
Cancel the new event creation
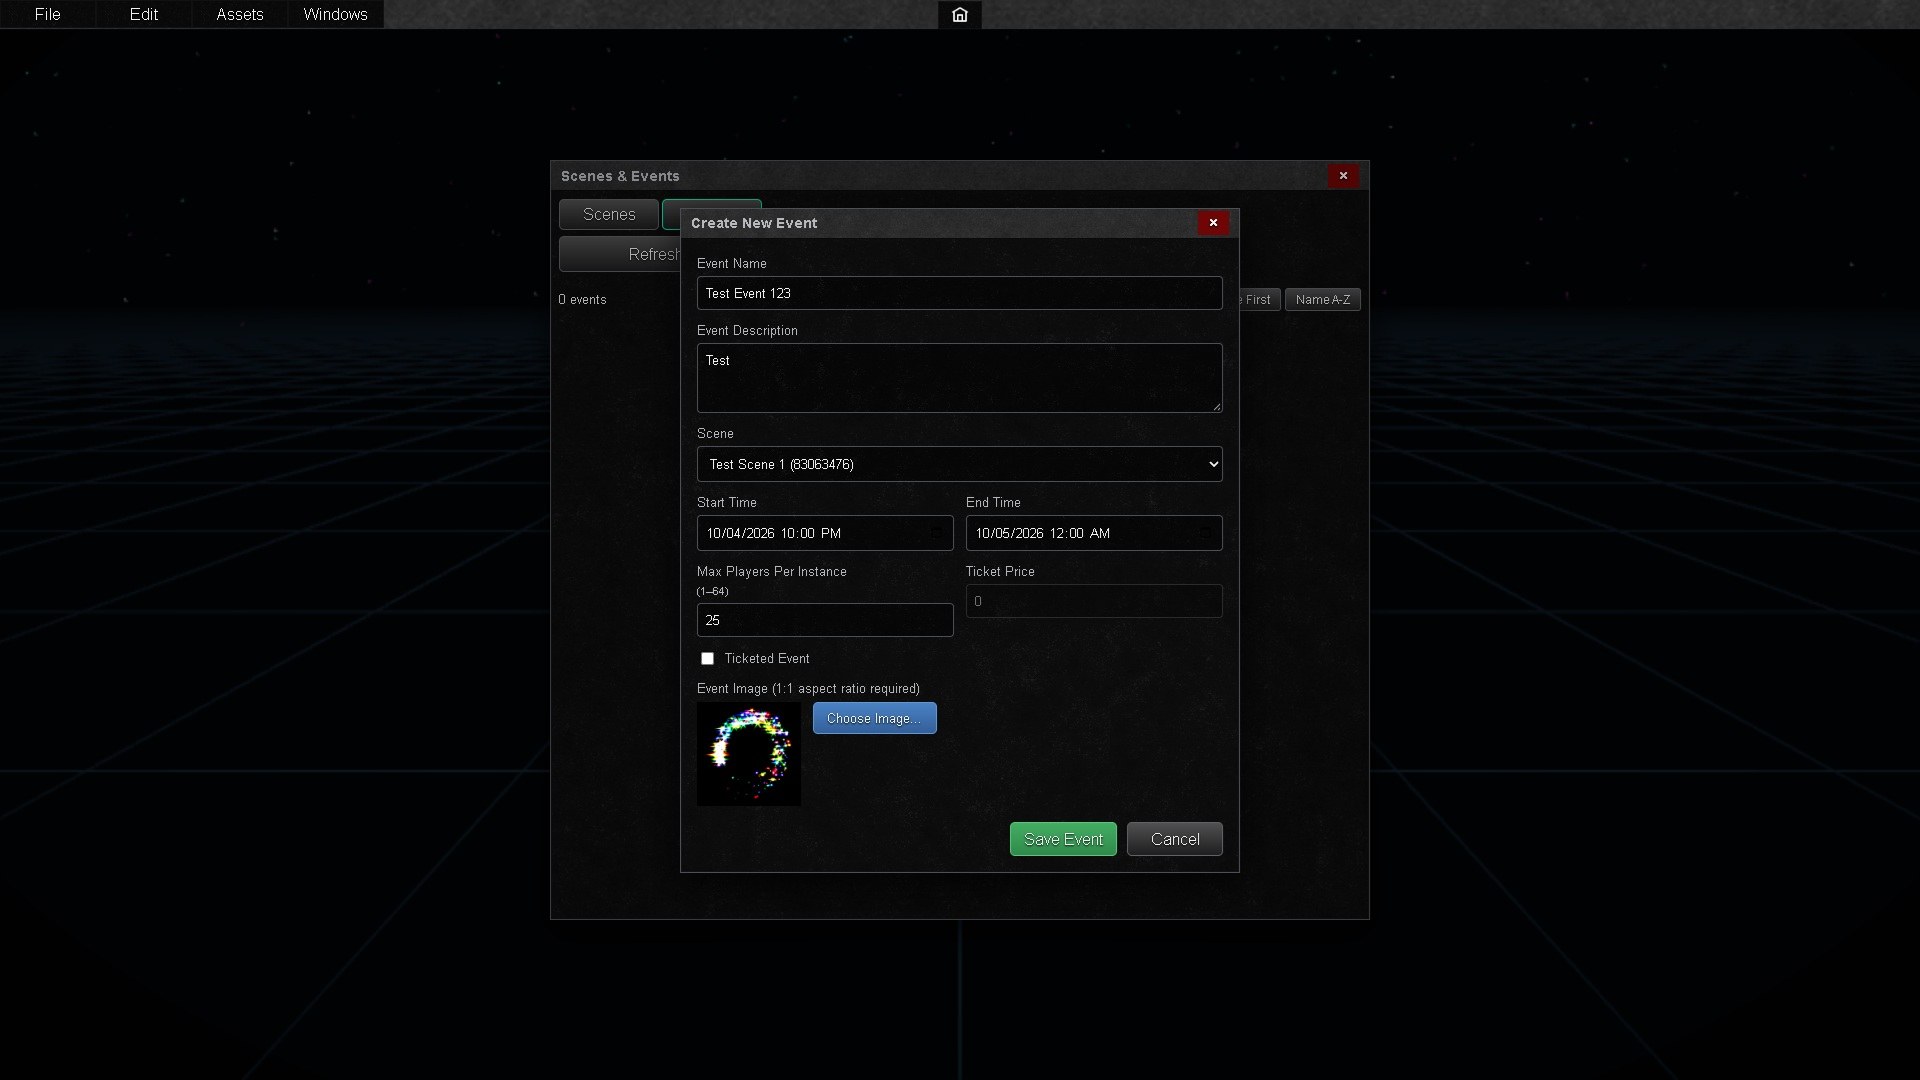point(1174,839)
